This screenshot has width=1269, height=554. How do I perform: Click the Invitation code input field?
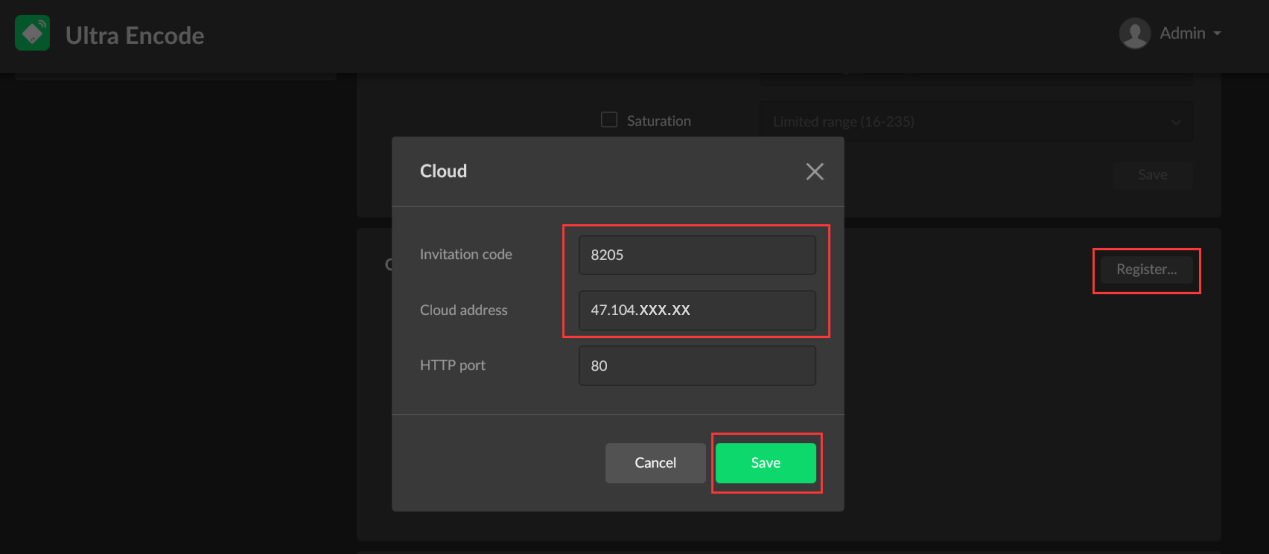pos(697,255)
